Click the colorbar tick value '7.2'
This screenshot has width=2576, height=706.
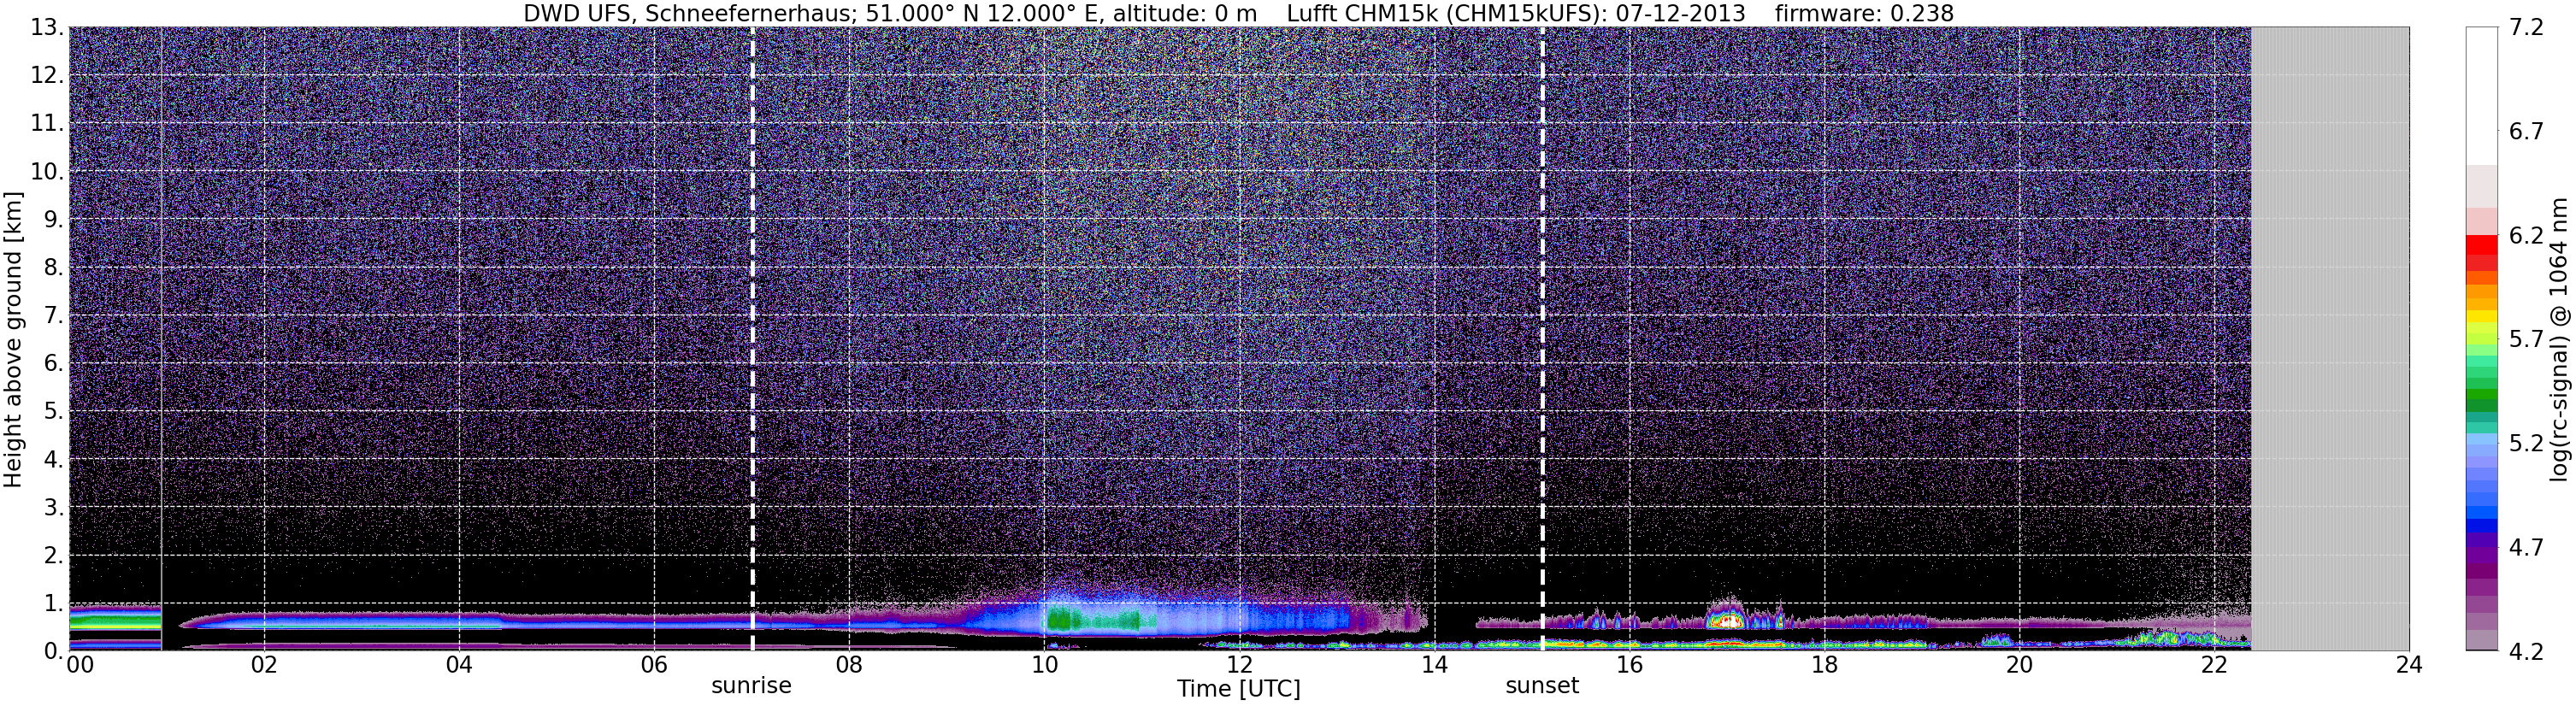coord(2526,28)
